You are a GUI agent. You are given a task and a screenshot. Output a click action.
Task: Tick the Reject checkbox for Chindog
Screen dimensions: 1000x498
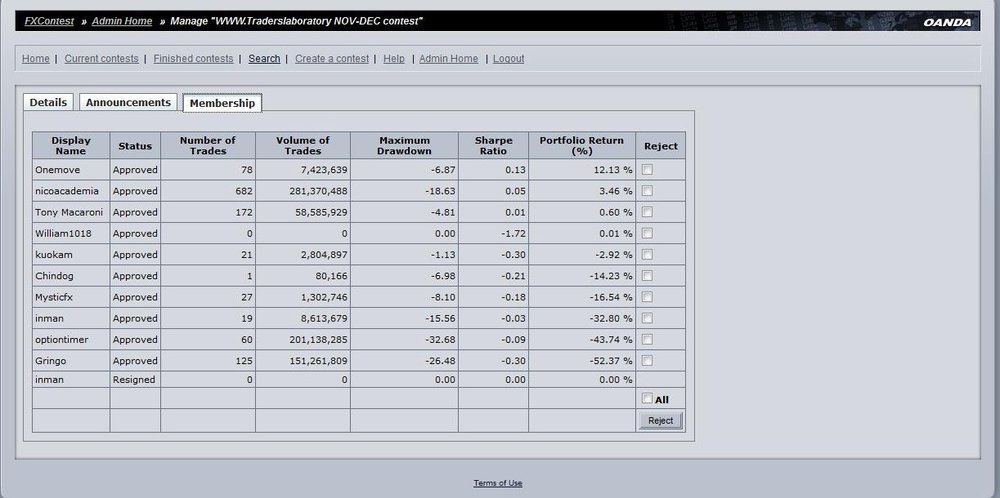pos(647,275)
